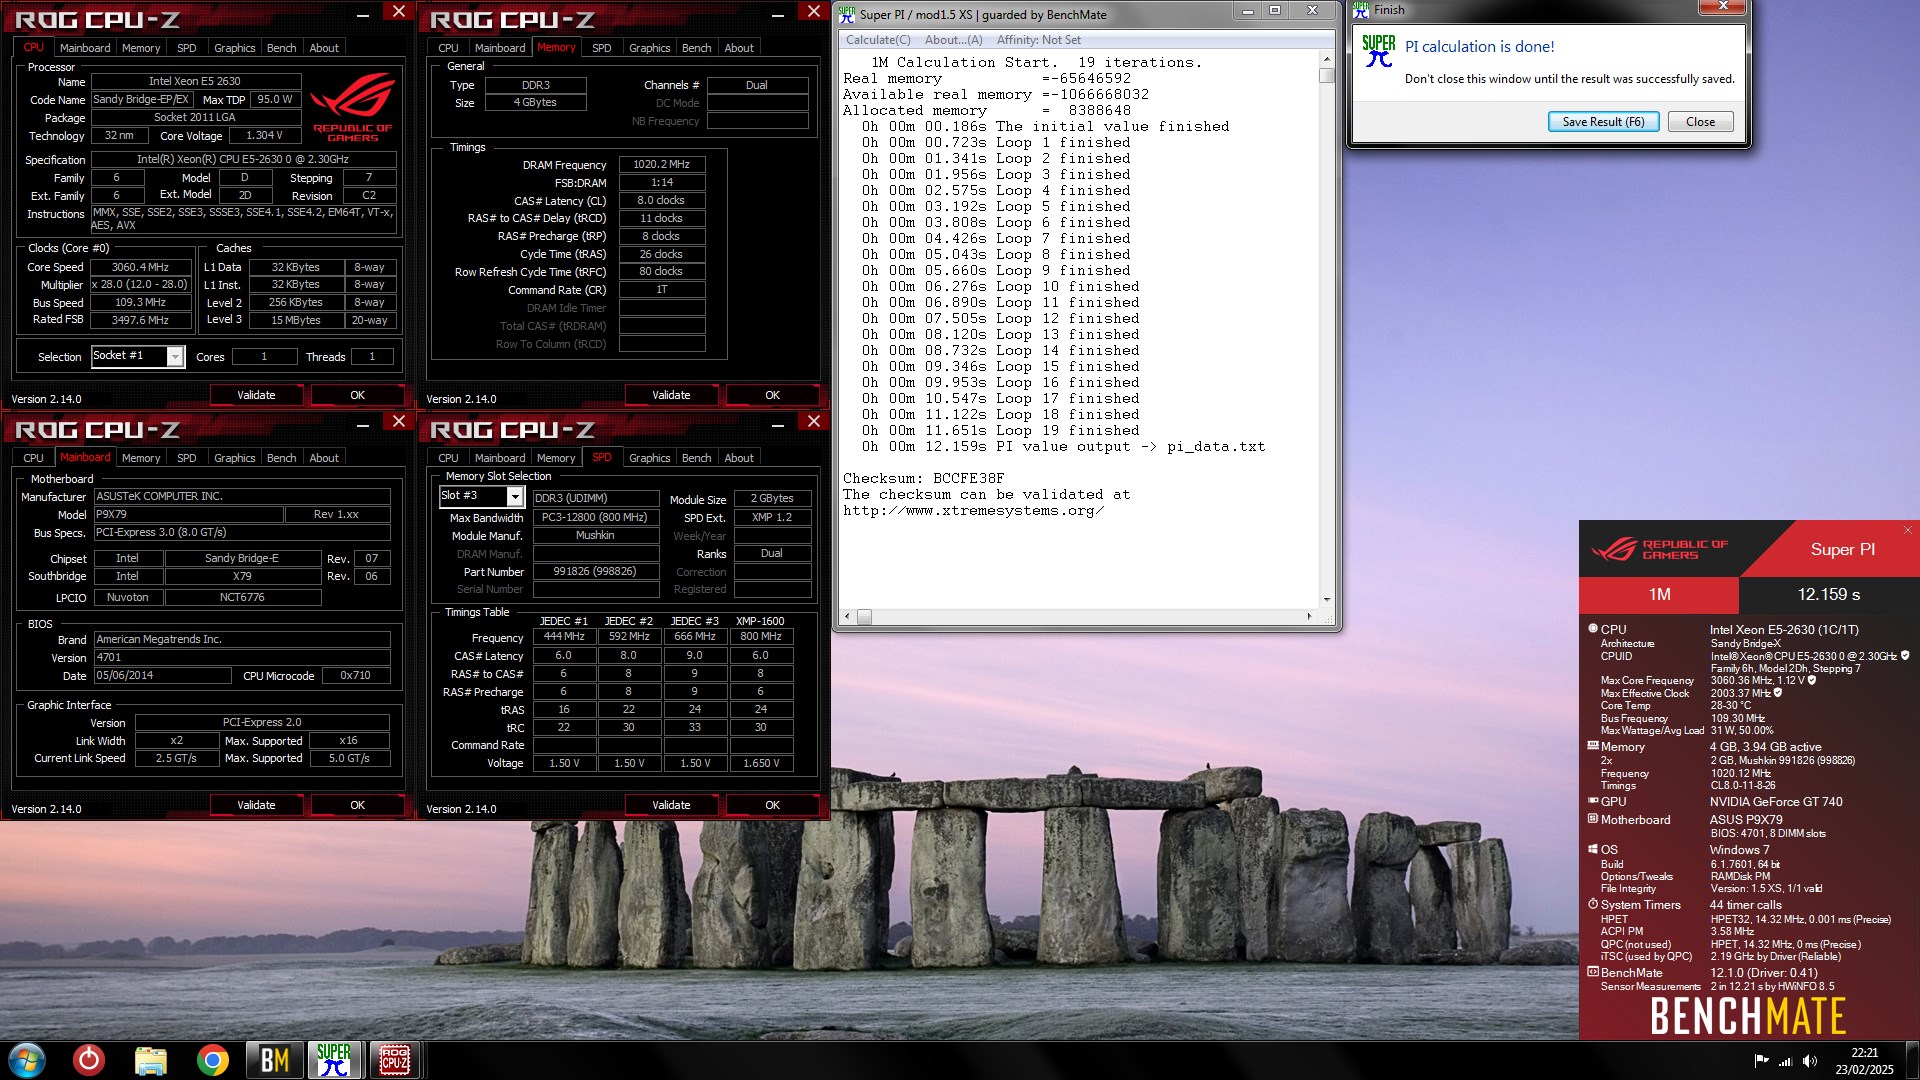
Task: Open the Socket #1 selection dropdown
Action: click(175, 357)
